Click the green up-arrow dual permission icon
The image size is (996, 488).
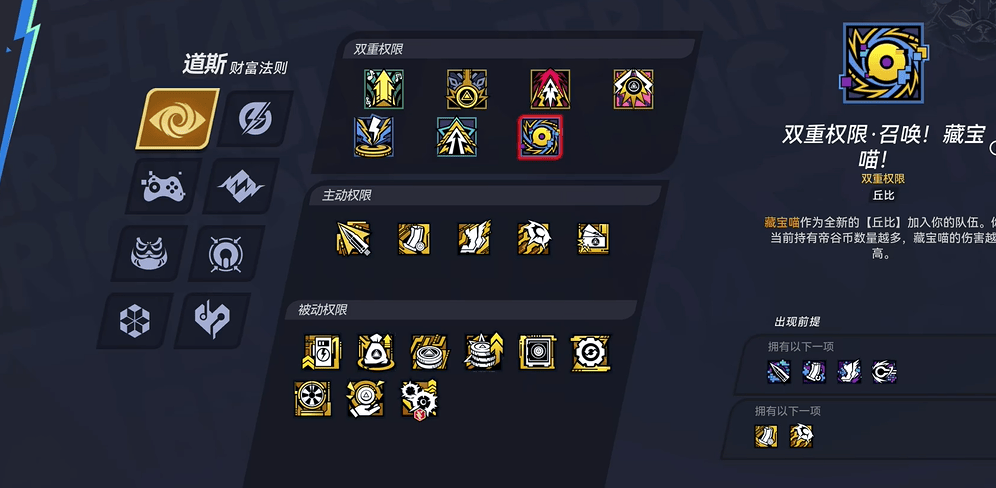384,89
